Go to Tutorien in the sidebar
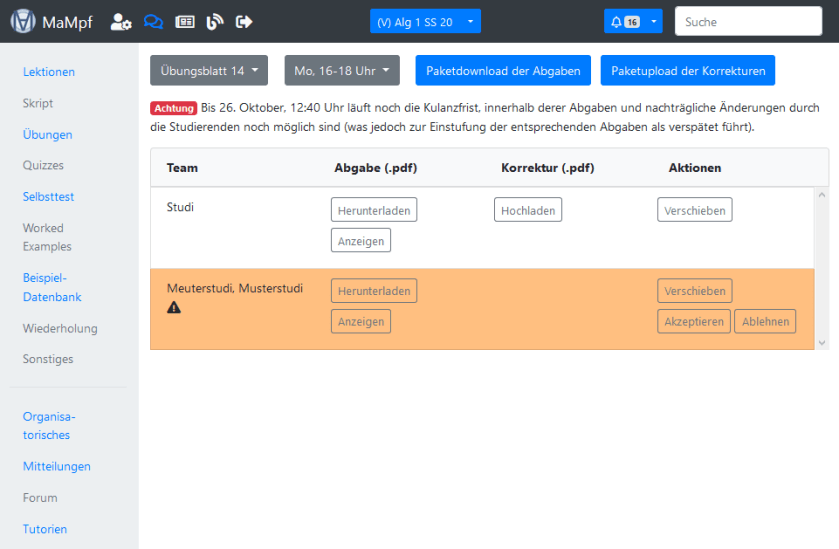 45,529
